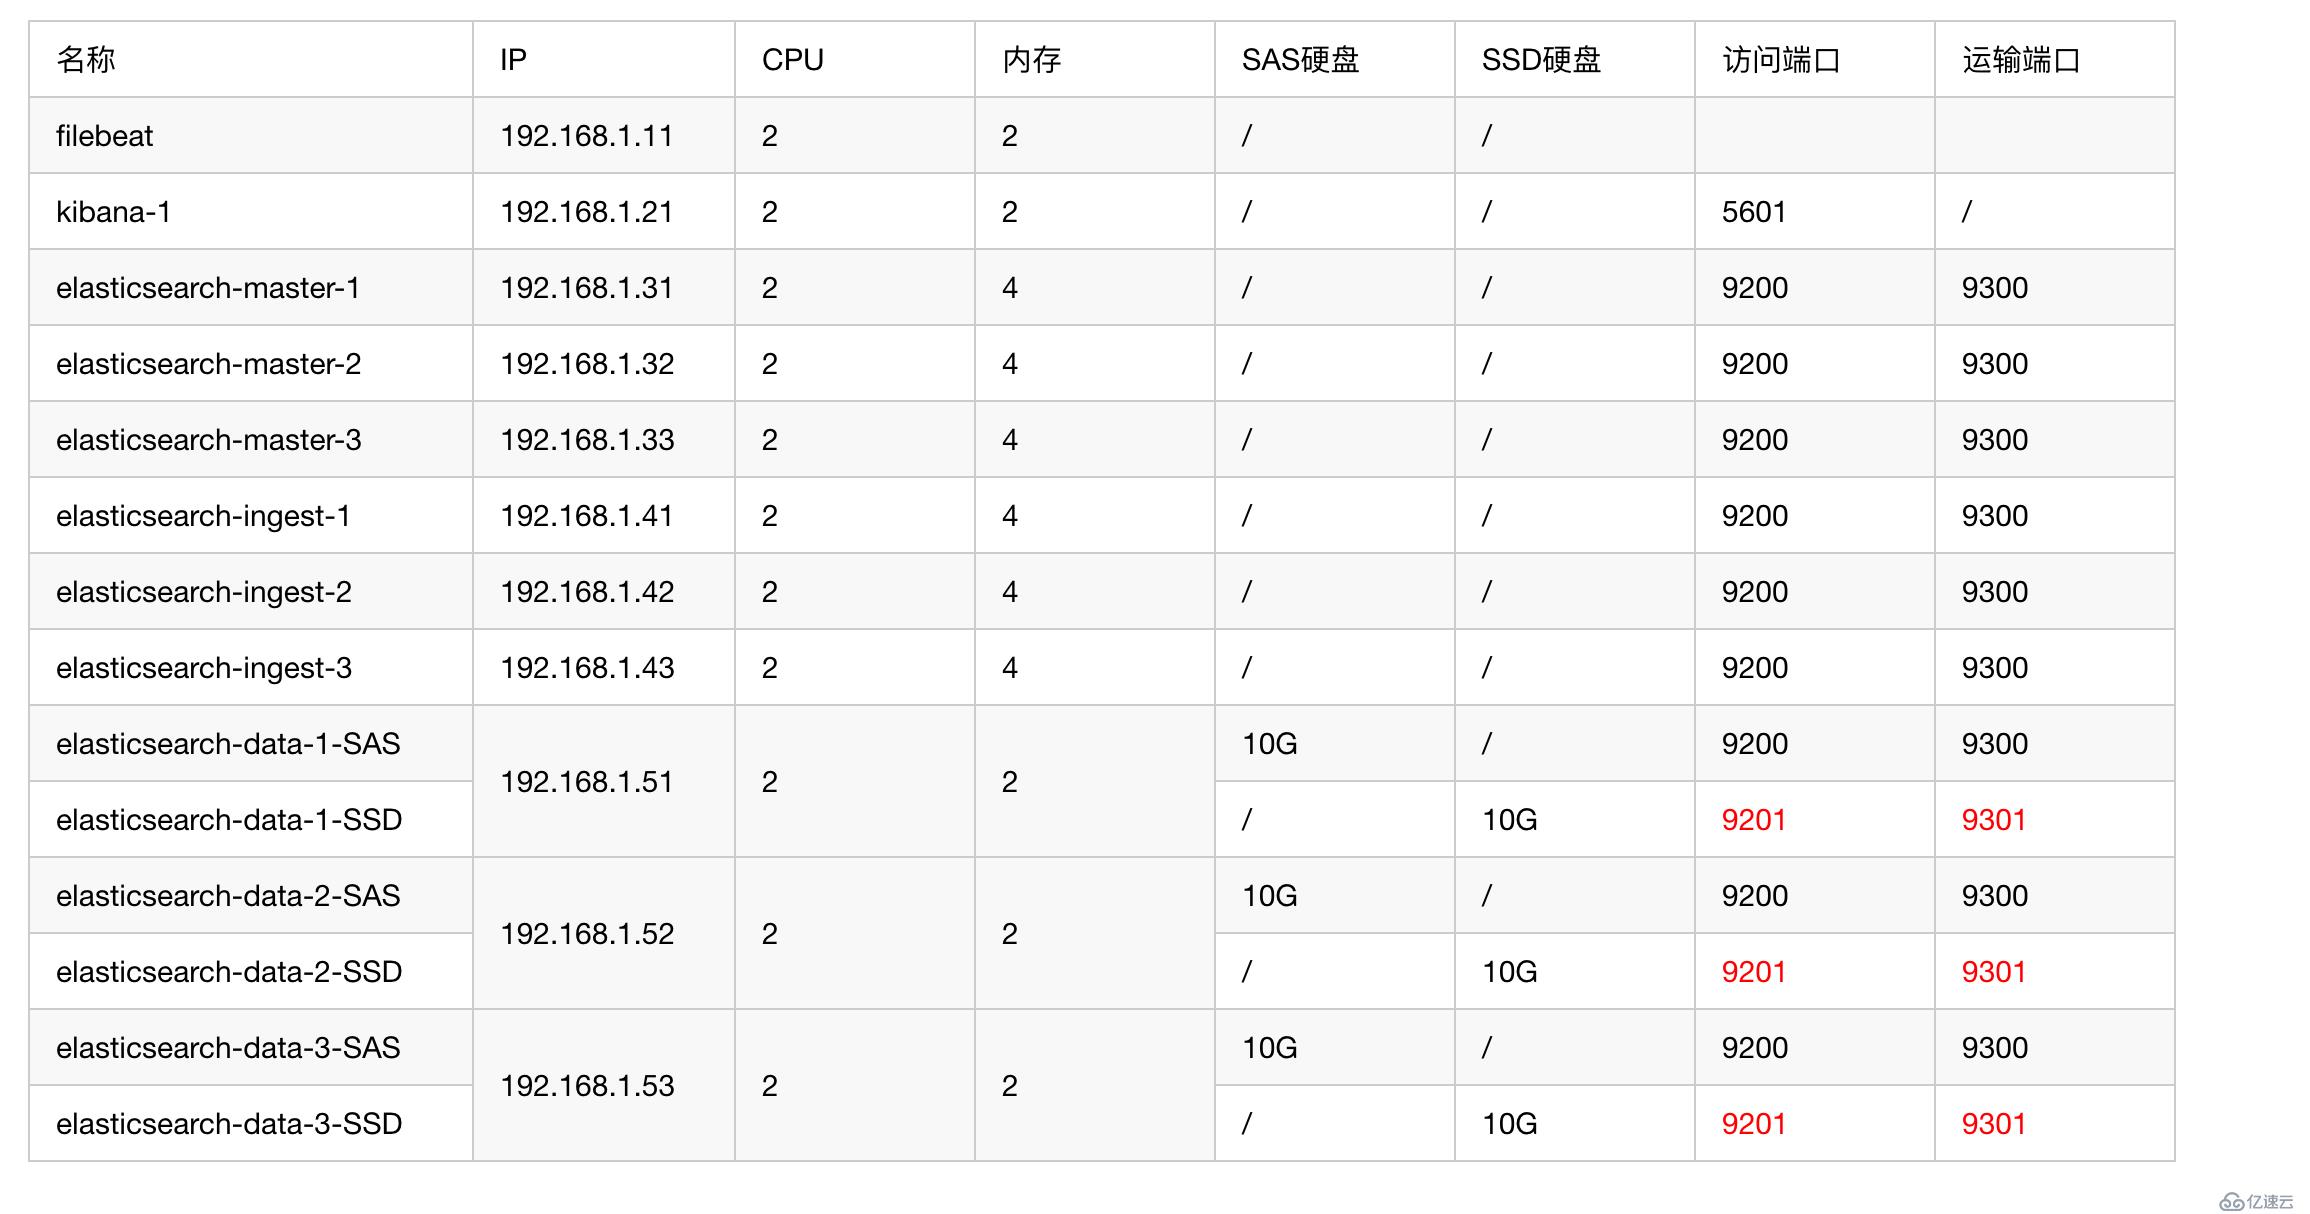Click memory value 2 for 192.168.1.53
This screenshot has height=1214, width=2310.
1010,1086
